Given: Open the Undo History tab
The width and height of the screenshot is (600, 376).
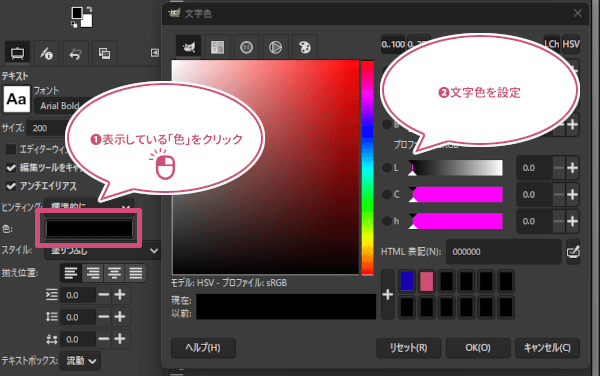Looking at the screenshot, I should pyautogui.click(x=75, y=53).
